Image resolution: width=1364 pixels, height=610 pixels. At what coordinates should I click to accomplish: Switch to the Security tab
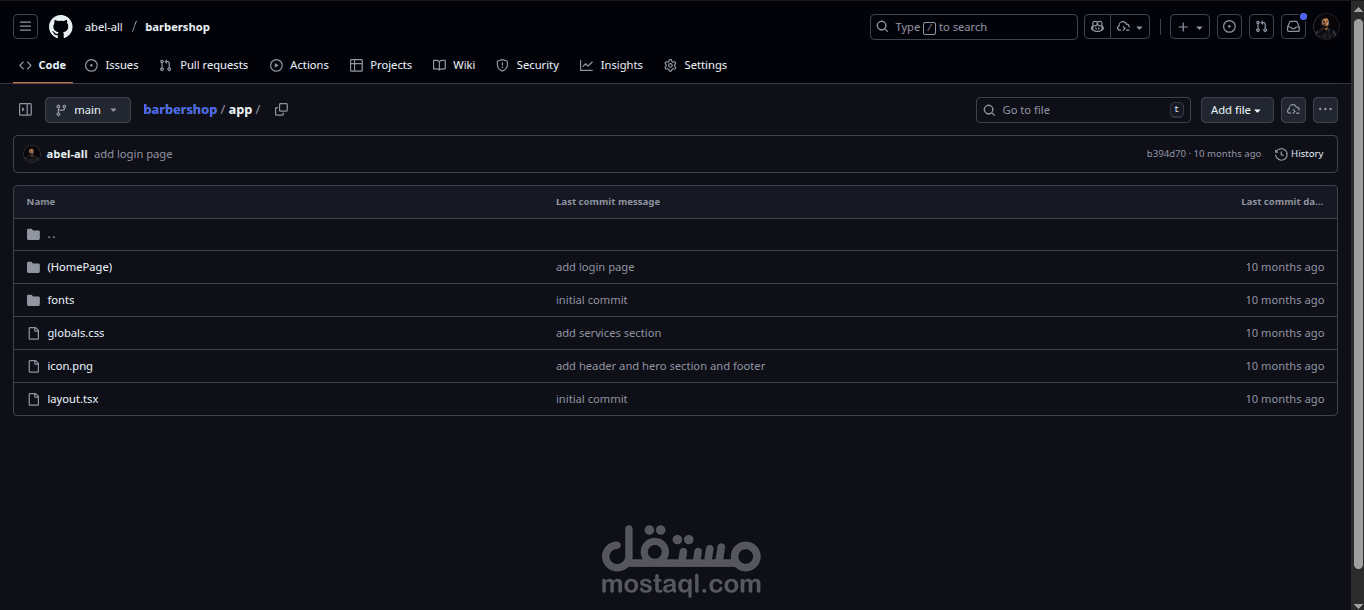pos(528,65)
